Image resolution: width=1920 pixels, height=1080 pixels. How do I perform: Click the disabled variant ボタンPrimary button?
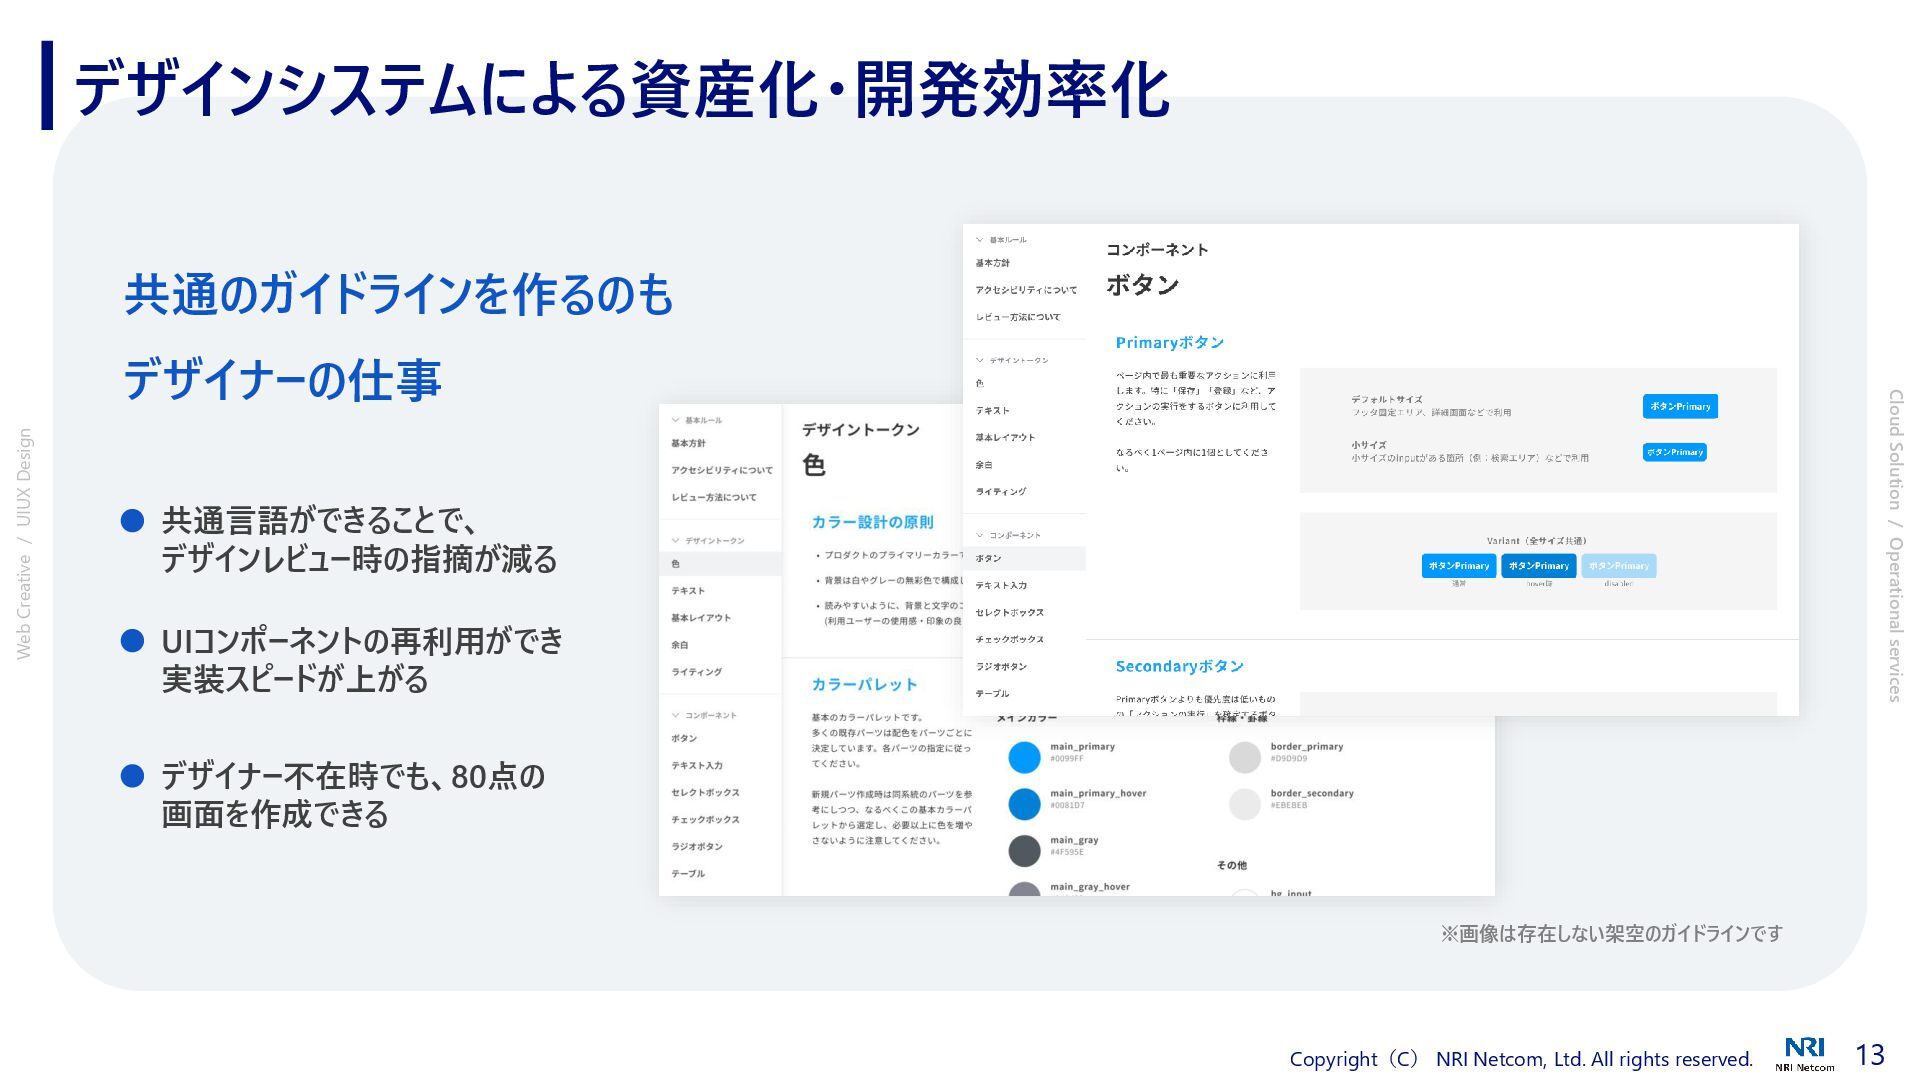click(1618, 566)
